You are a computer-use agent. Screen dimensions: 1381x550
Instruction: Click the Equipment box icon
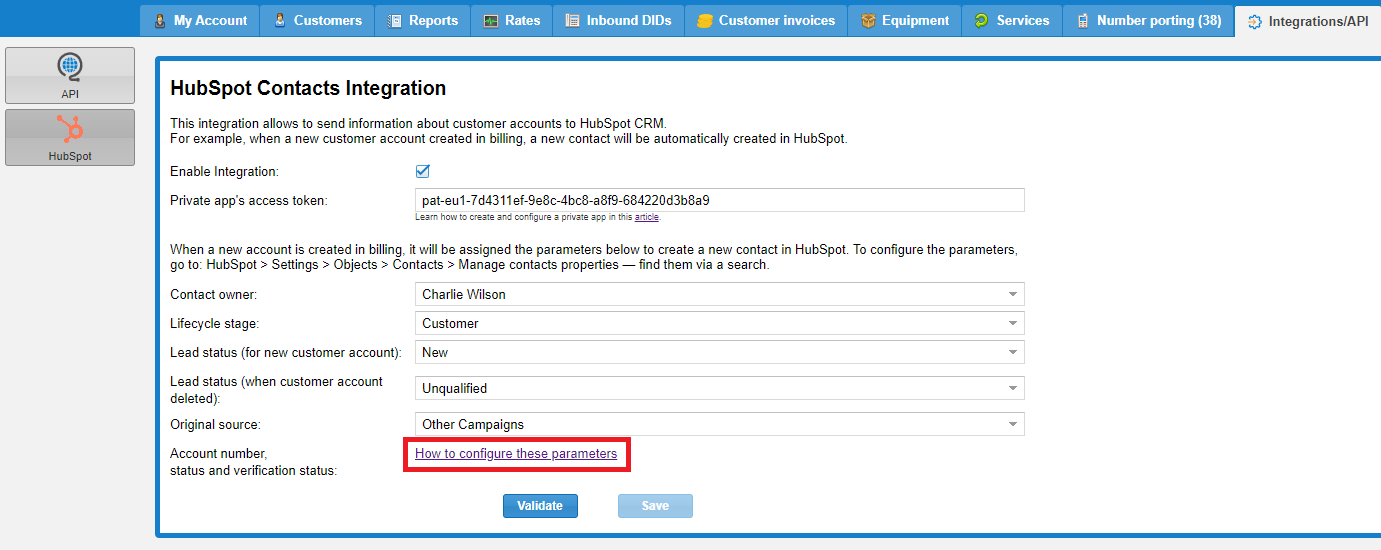click(x=868, y=20)
